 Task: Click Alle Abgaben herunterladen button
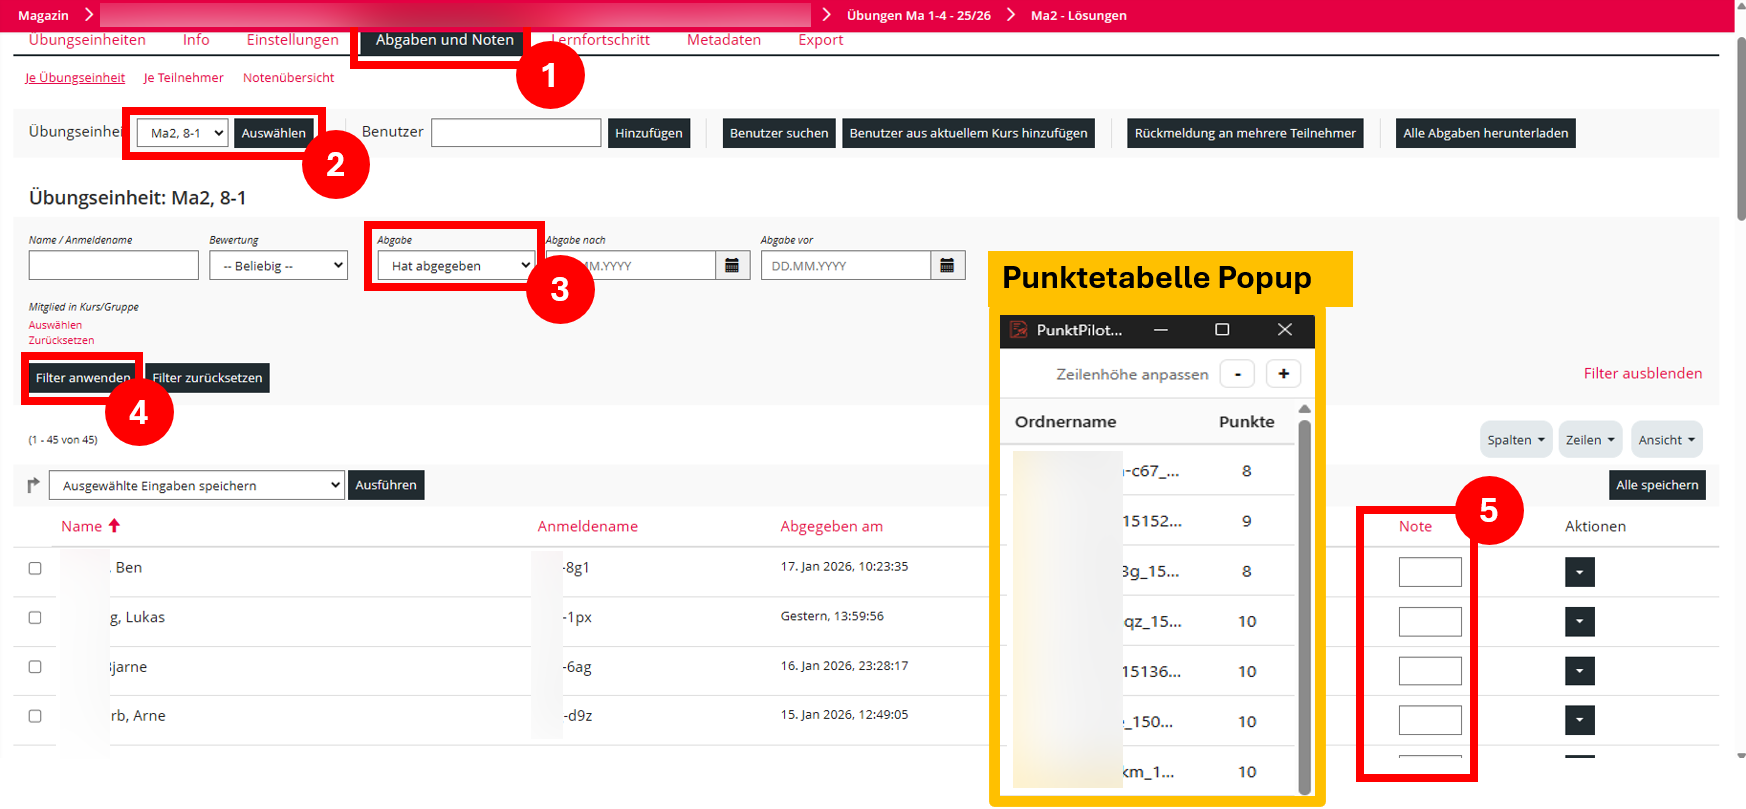point(1485,133)
